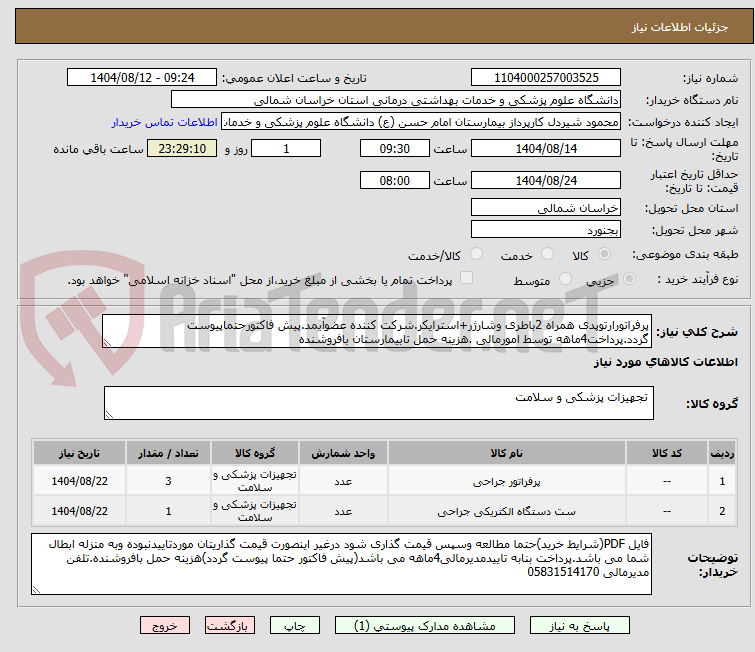
Task: Click عدد unit cell in row 1
Action: coord(343,481)
